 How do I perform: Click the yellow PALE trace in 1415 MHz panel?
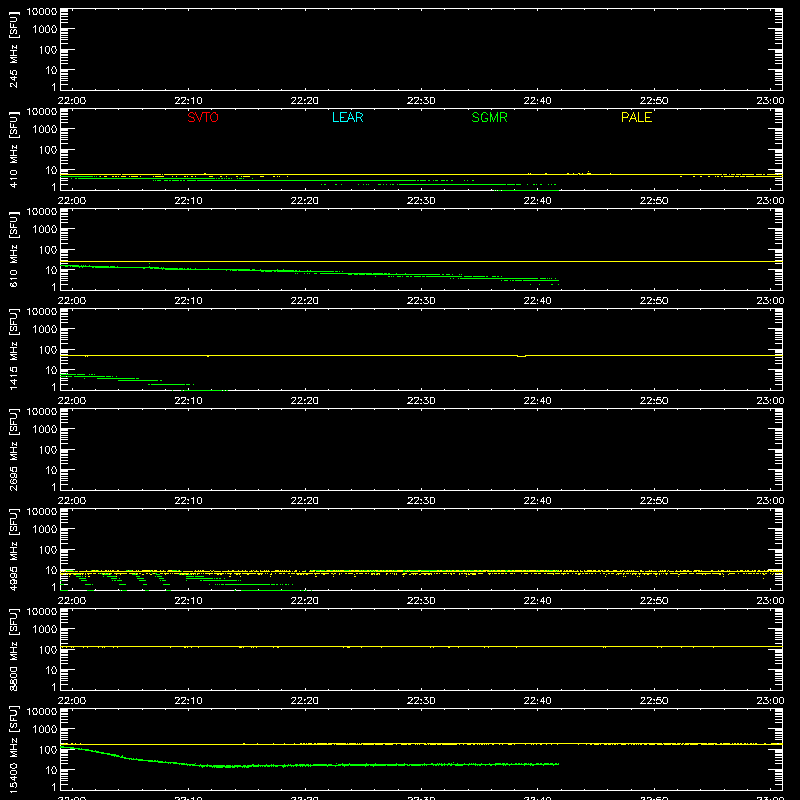point(421,355)
